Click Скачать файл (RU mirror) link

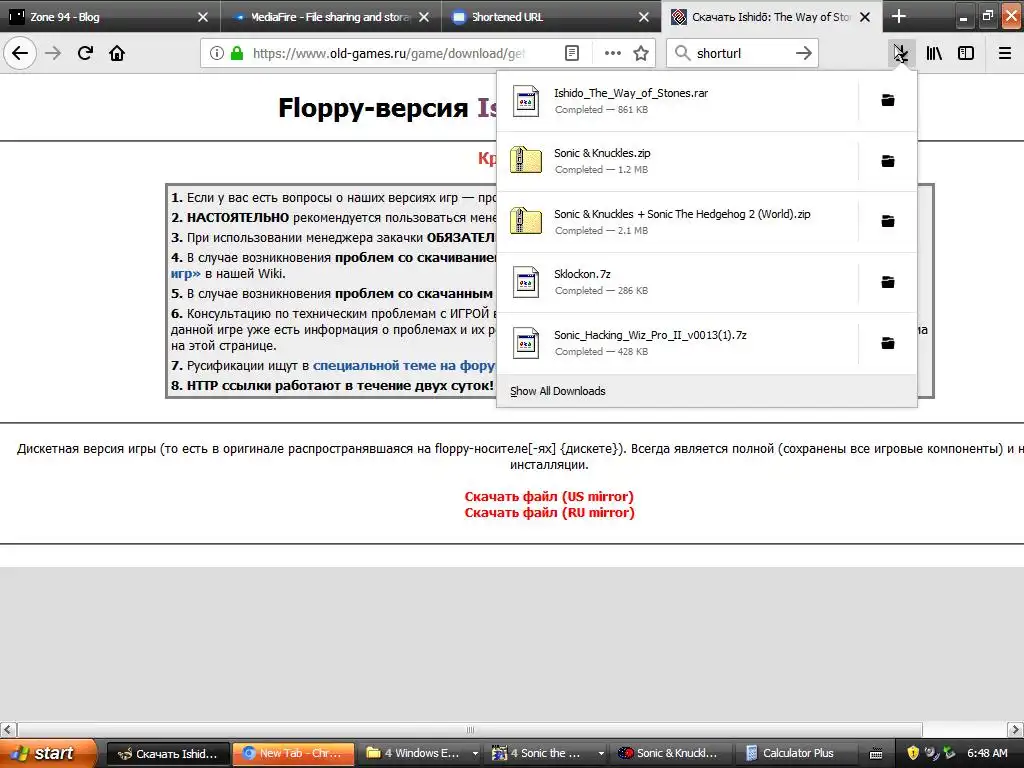(549, 513)
